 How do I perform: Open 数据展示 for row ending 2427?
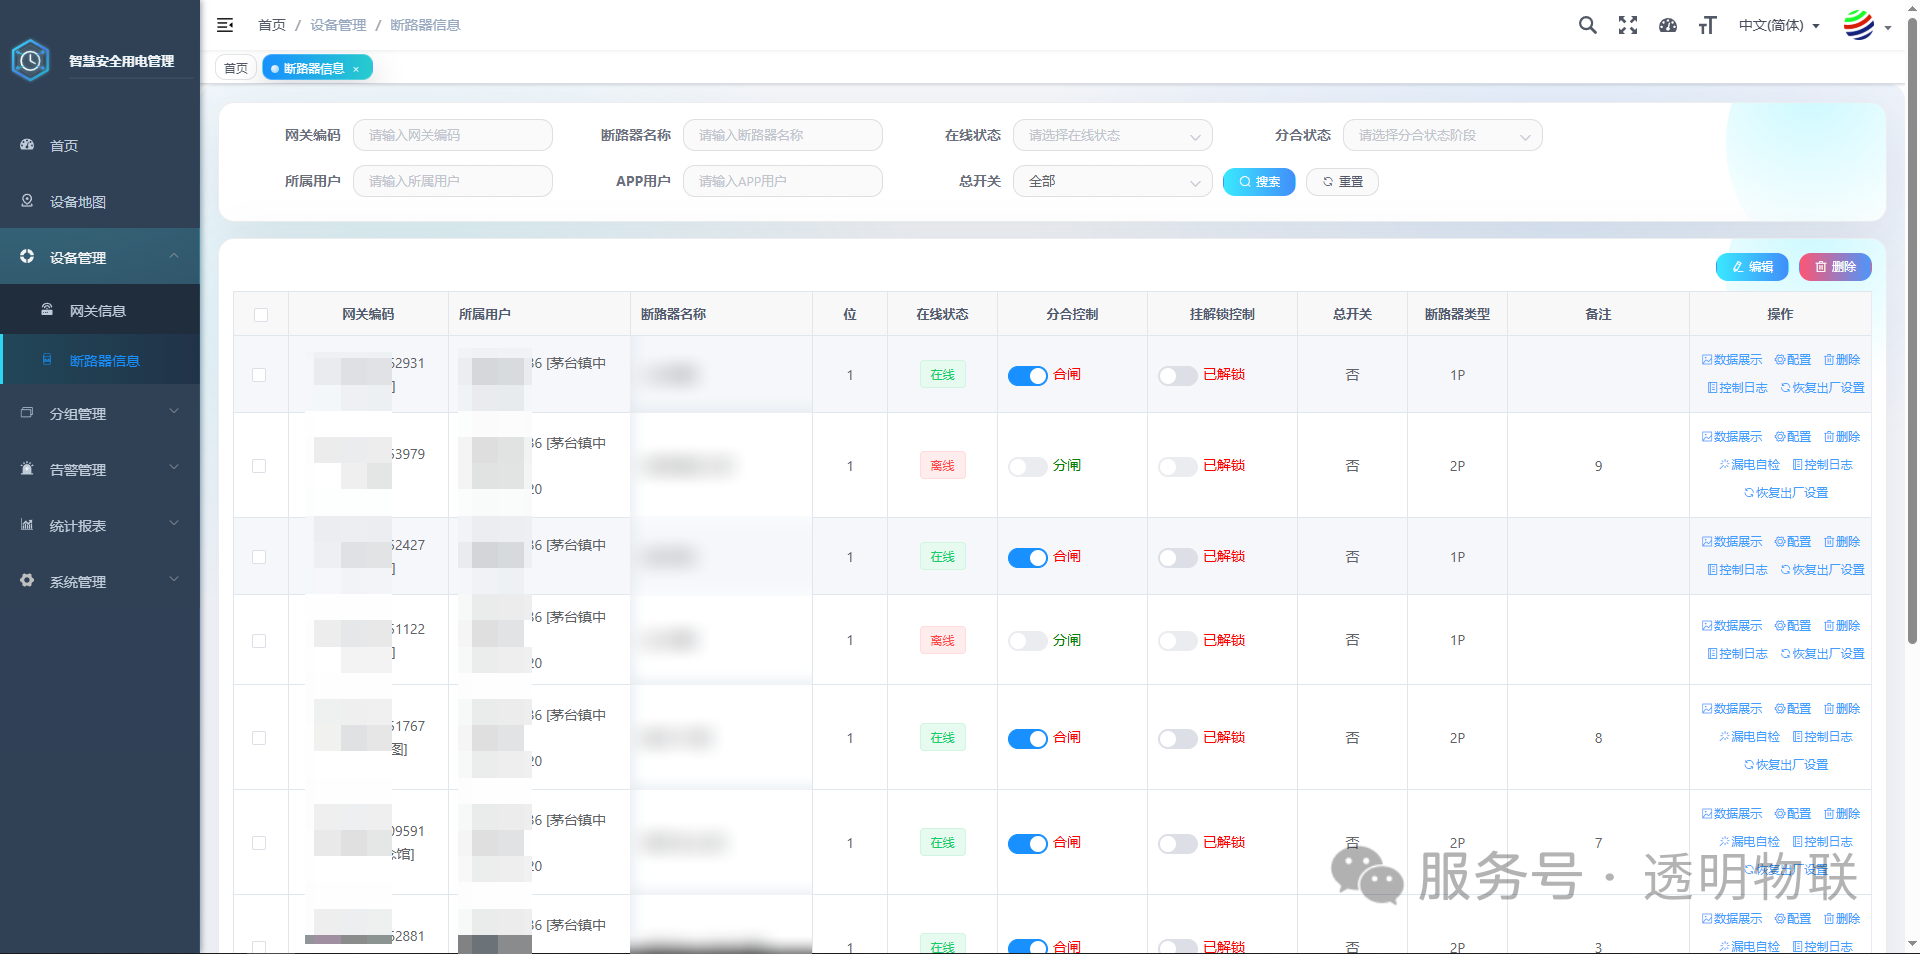pos(1732,542)
